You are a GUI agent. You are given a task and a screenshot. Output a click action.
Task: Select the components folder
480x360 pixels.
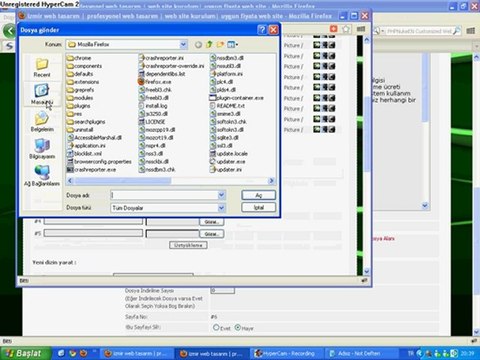[85, 66]
